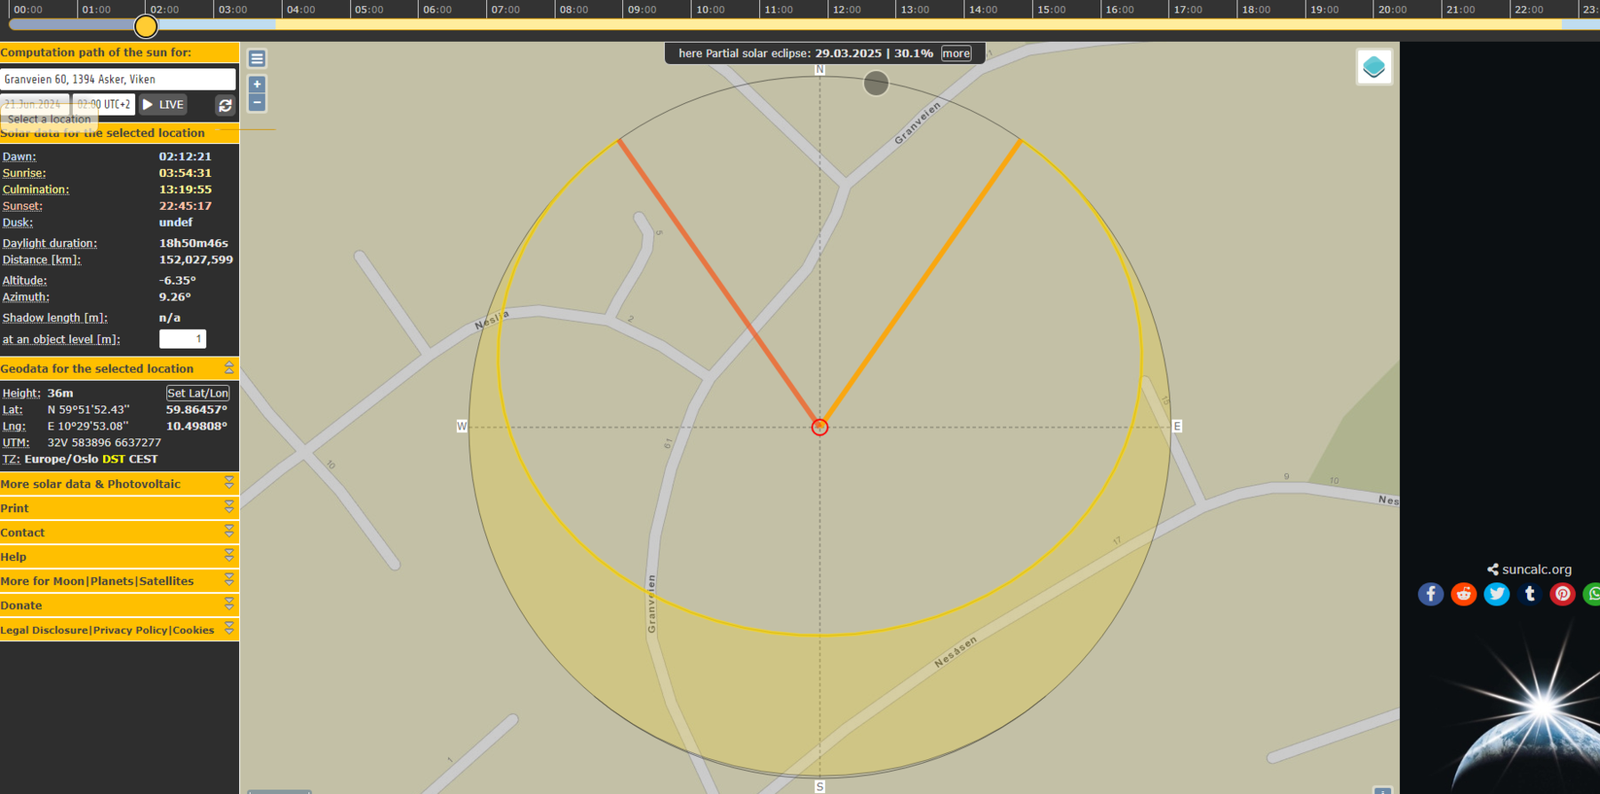Click the yellow time slider handle
The image size is (1600, 794).
click(146, 26)
